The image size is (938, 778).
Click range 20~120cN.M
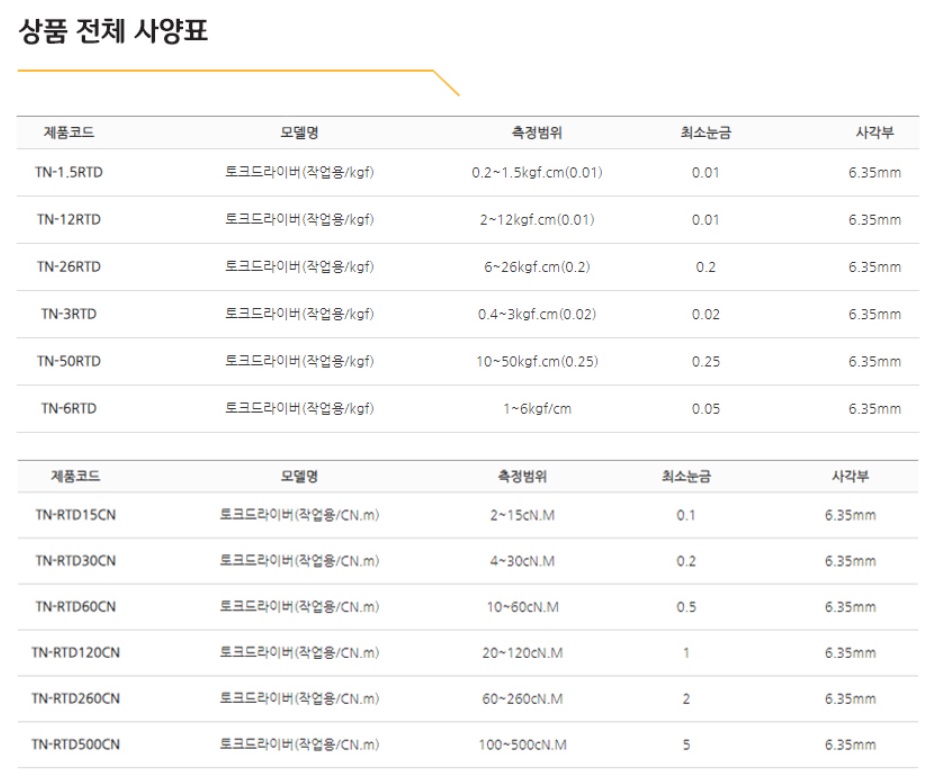pos(522,653)
